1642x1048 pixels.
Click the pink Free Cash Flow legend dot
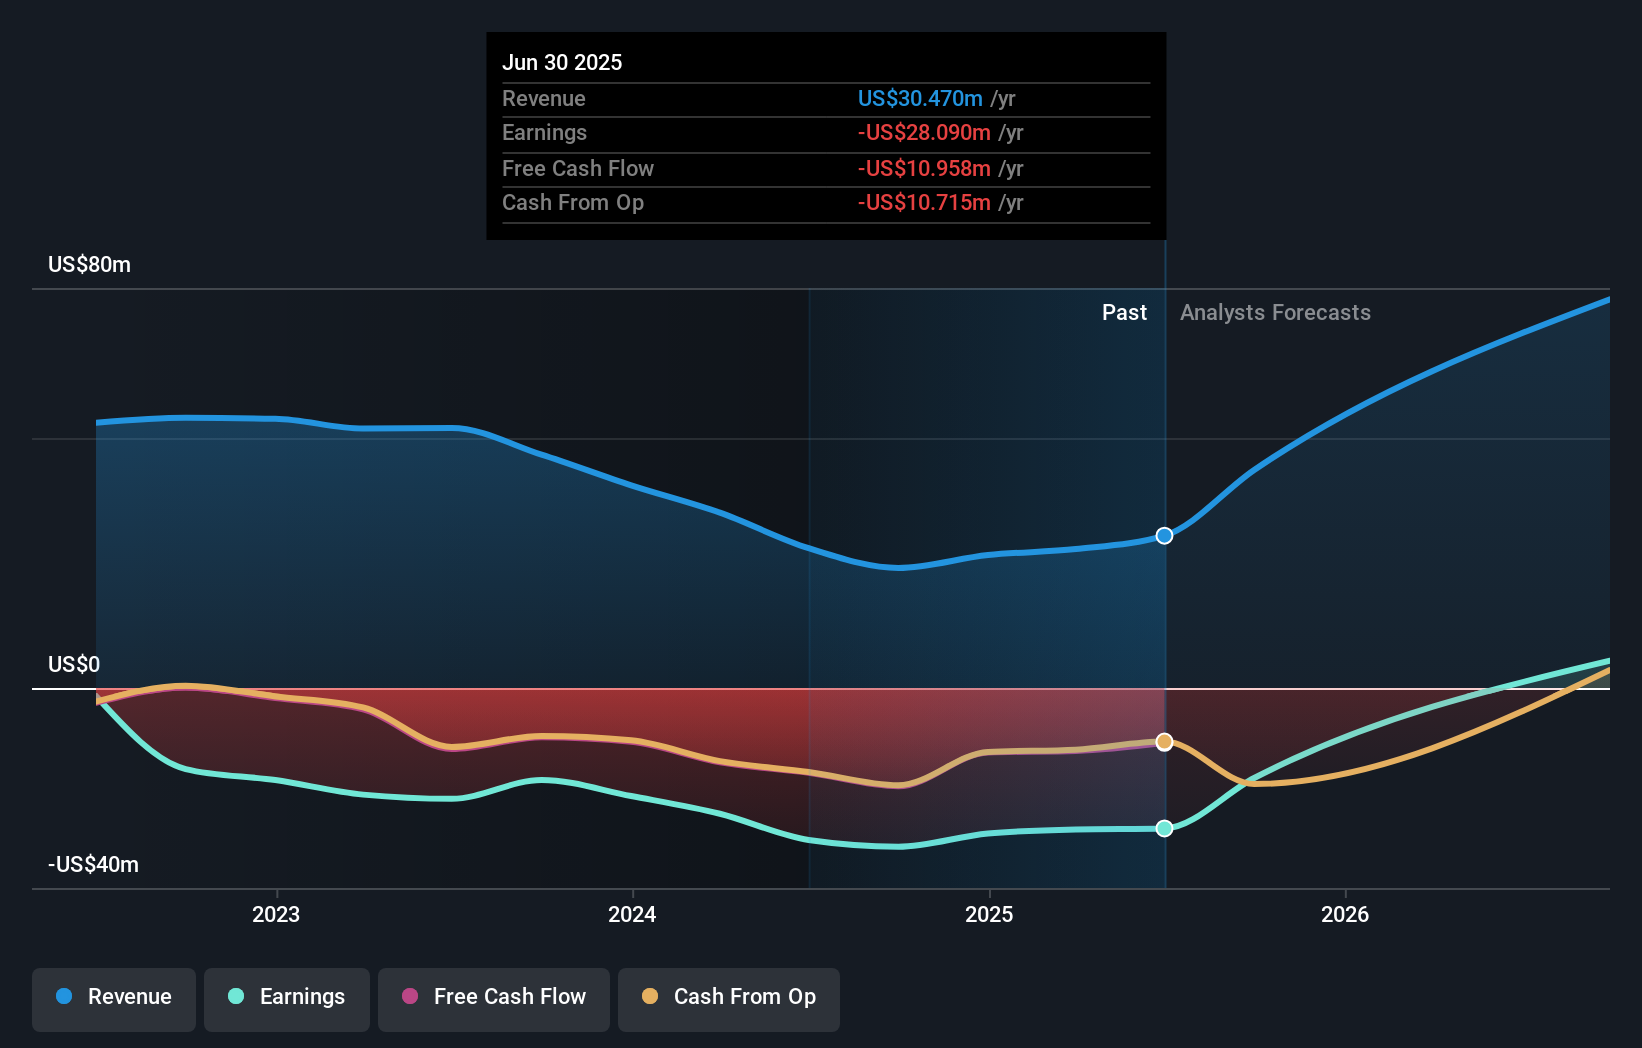click(409, 997)
